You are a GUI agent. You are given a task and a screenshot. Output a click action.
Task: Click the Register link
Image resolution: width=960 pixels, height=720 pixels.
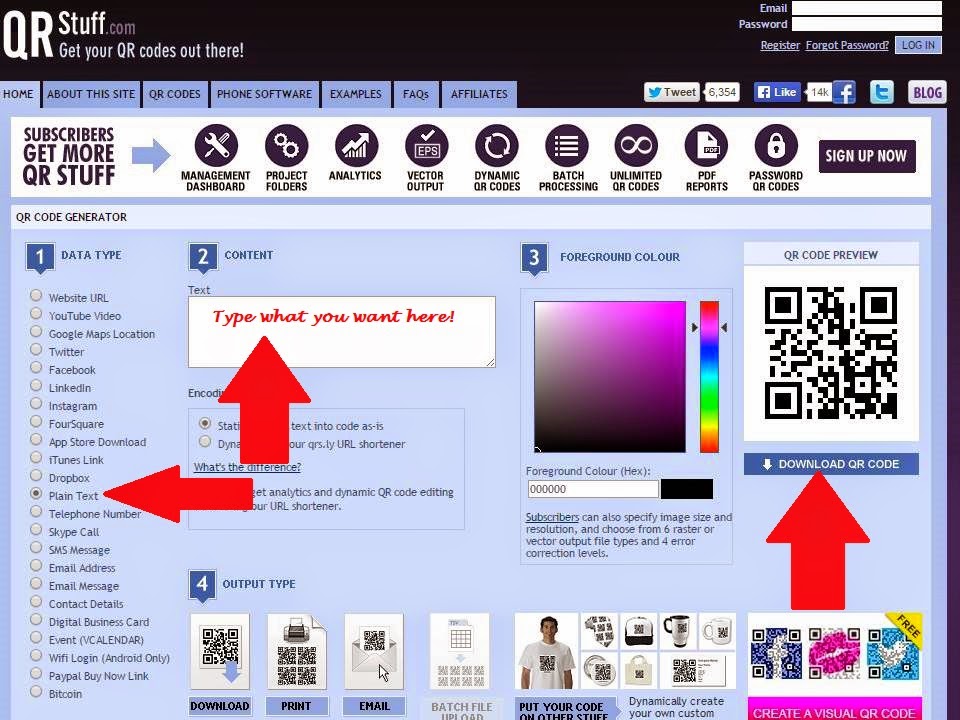click(780, 45)
